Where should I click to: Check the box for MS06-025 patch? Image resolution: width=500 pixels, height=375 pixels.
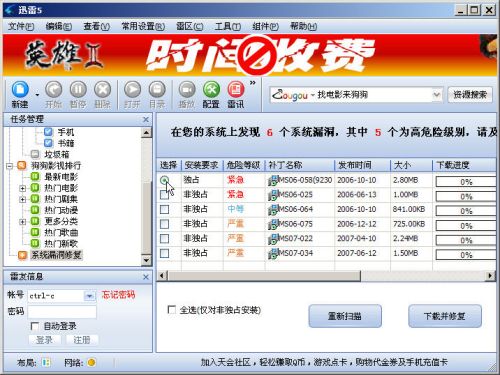pos(164,195)
